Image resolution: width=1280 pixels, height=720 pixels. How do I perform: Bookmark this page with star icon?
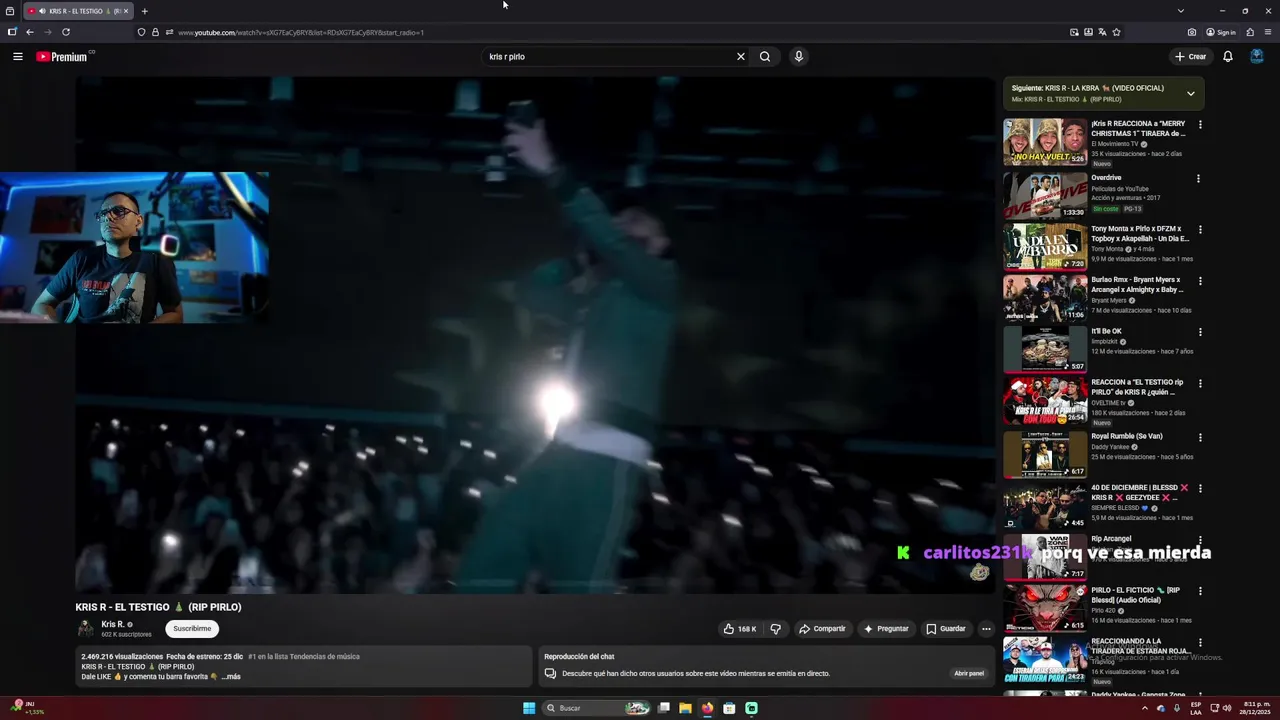(1116, 32)
